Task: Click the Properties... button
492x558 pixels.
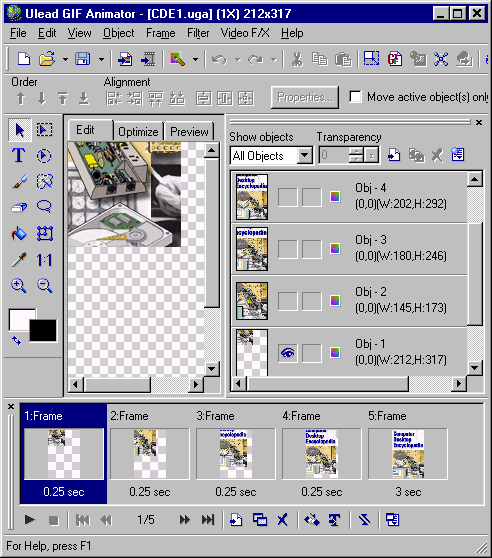Action: click(x=305, y=97)
